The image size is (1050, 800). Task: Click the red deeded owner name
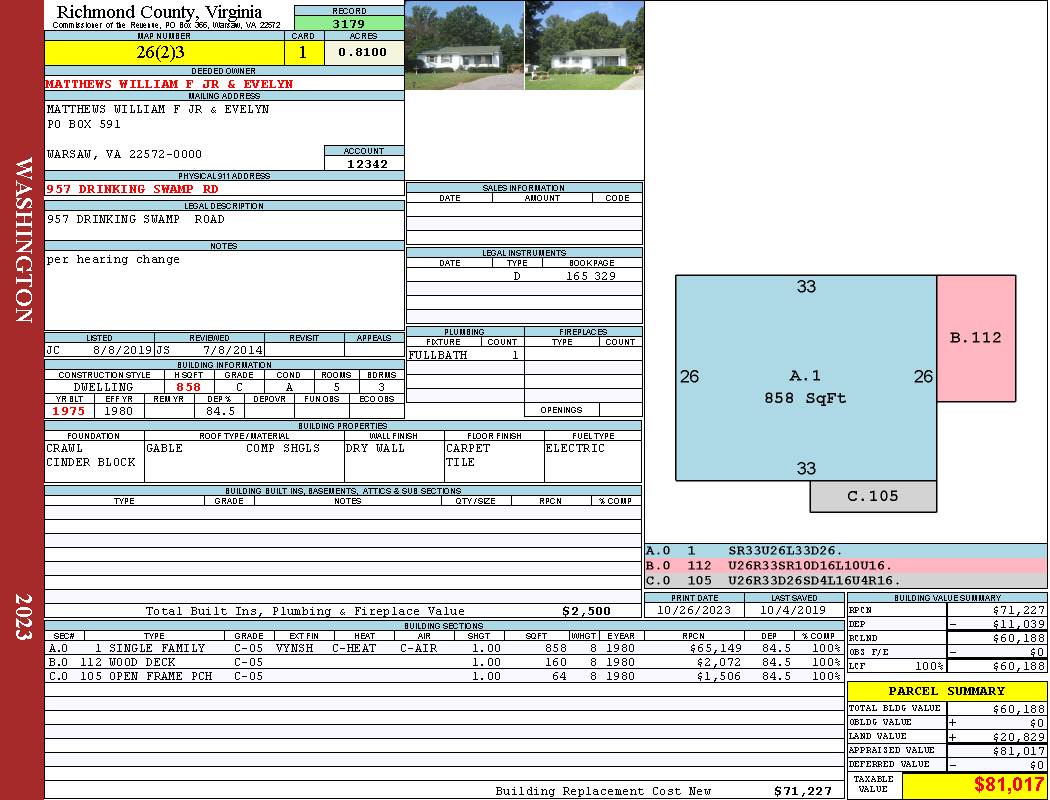tap(170, 84)
